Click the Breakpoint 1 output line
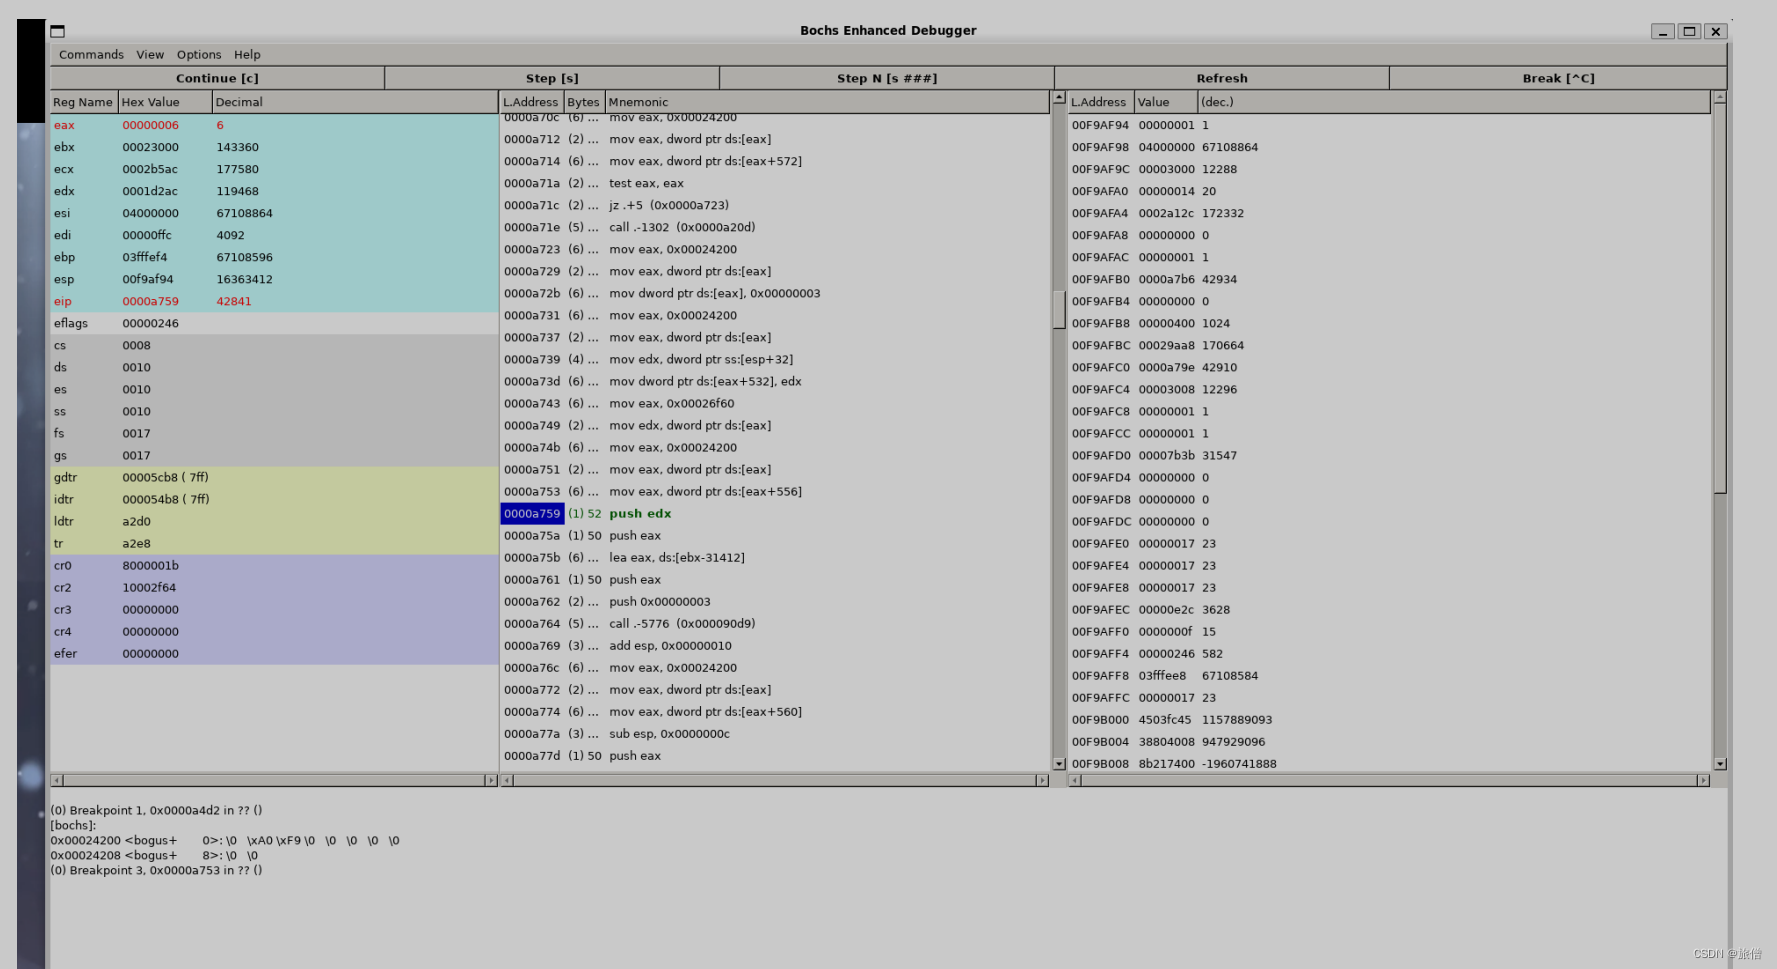This screenshot has width=1777, height=969. [x=156, y=810]
